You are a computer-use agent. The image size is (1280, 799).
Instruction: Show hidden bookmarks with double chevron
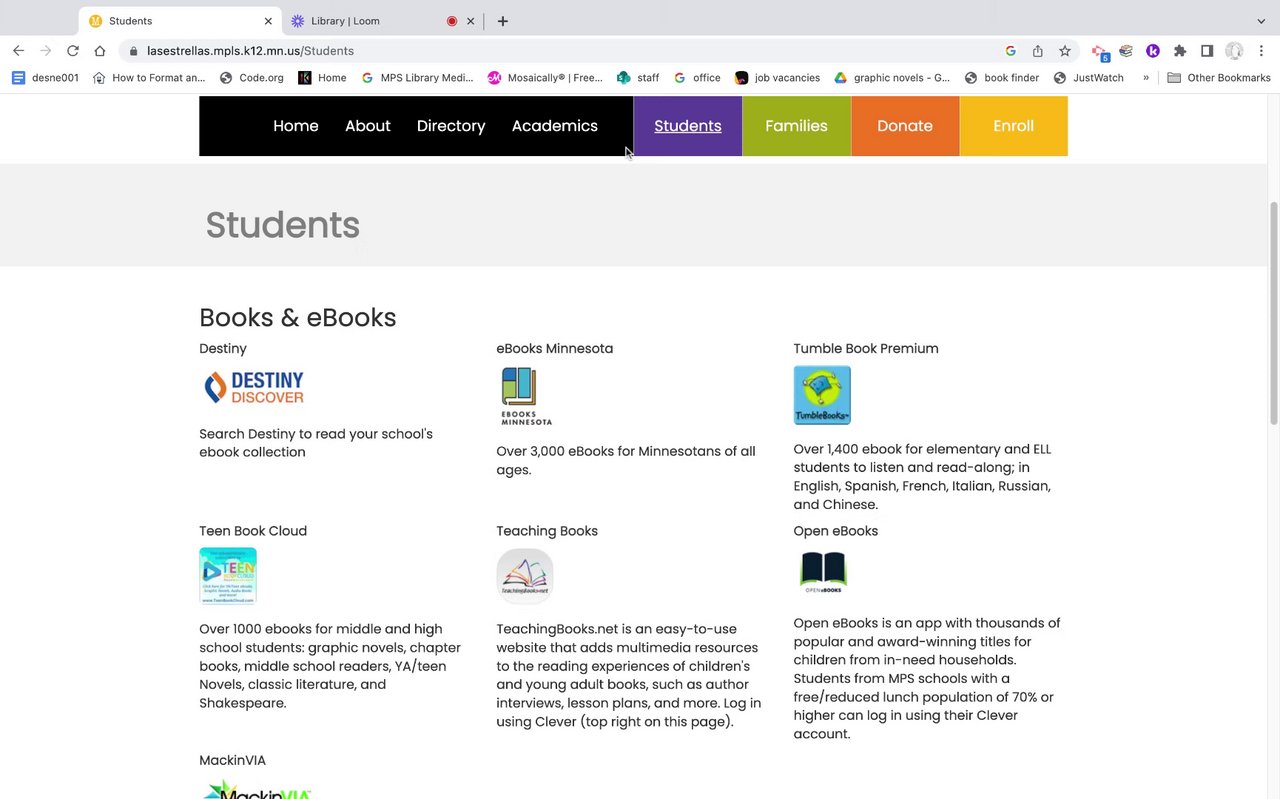coord(1146,78)
